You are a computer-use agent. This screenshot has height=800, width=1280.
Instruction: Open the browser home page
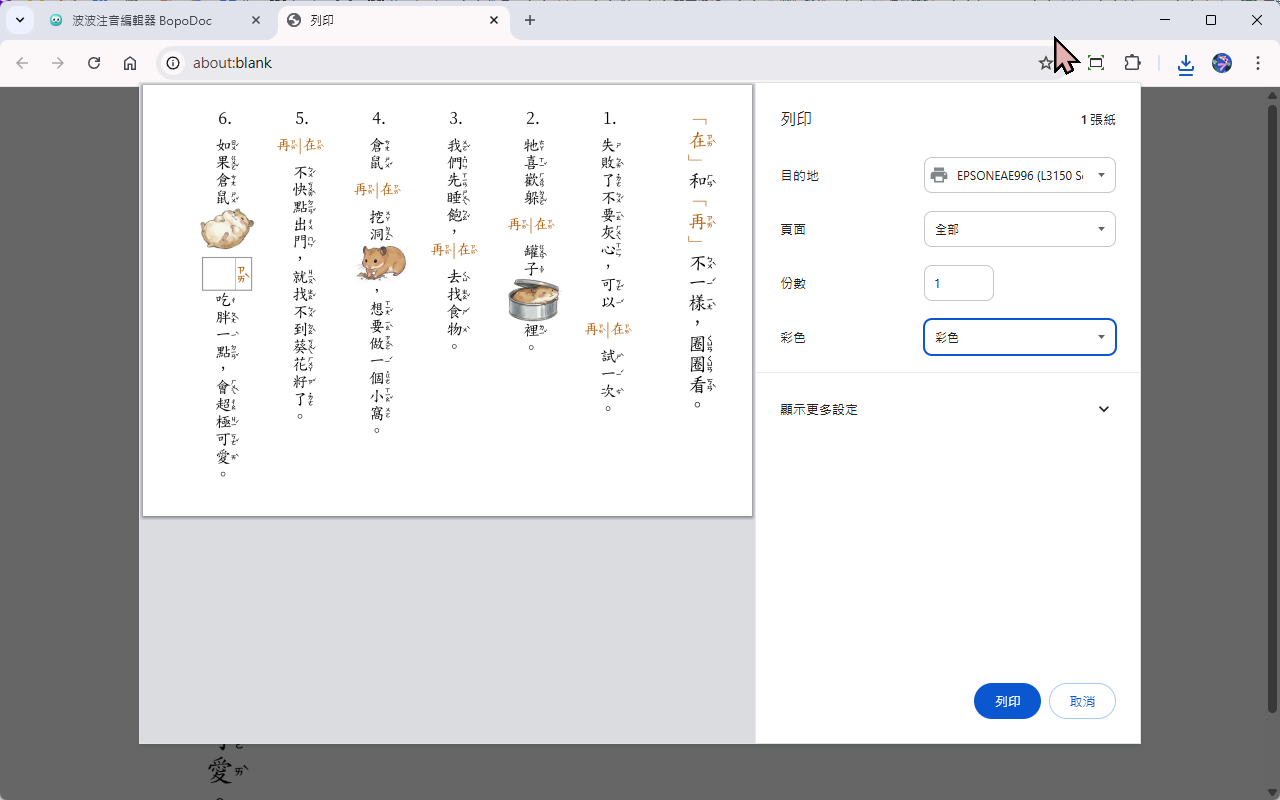tap(130, 62)
